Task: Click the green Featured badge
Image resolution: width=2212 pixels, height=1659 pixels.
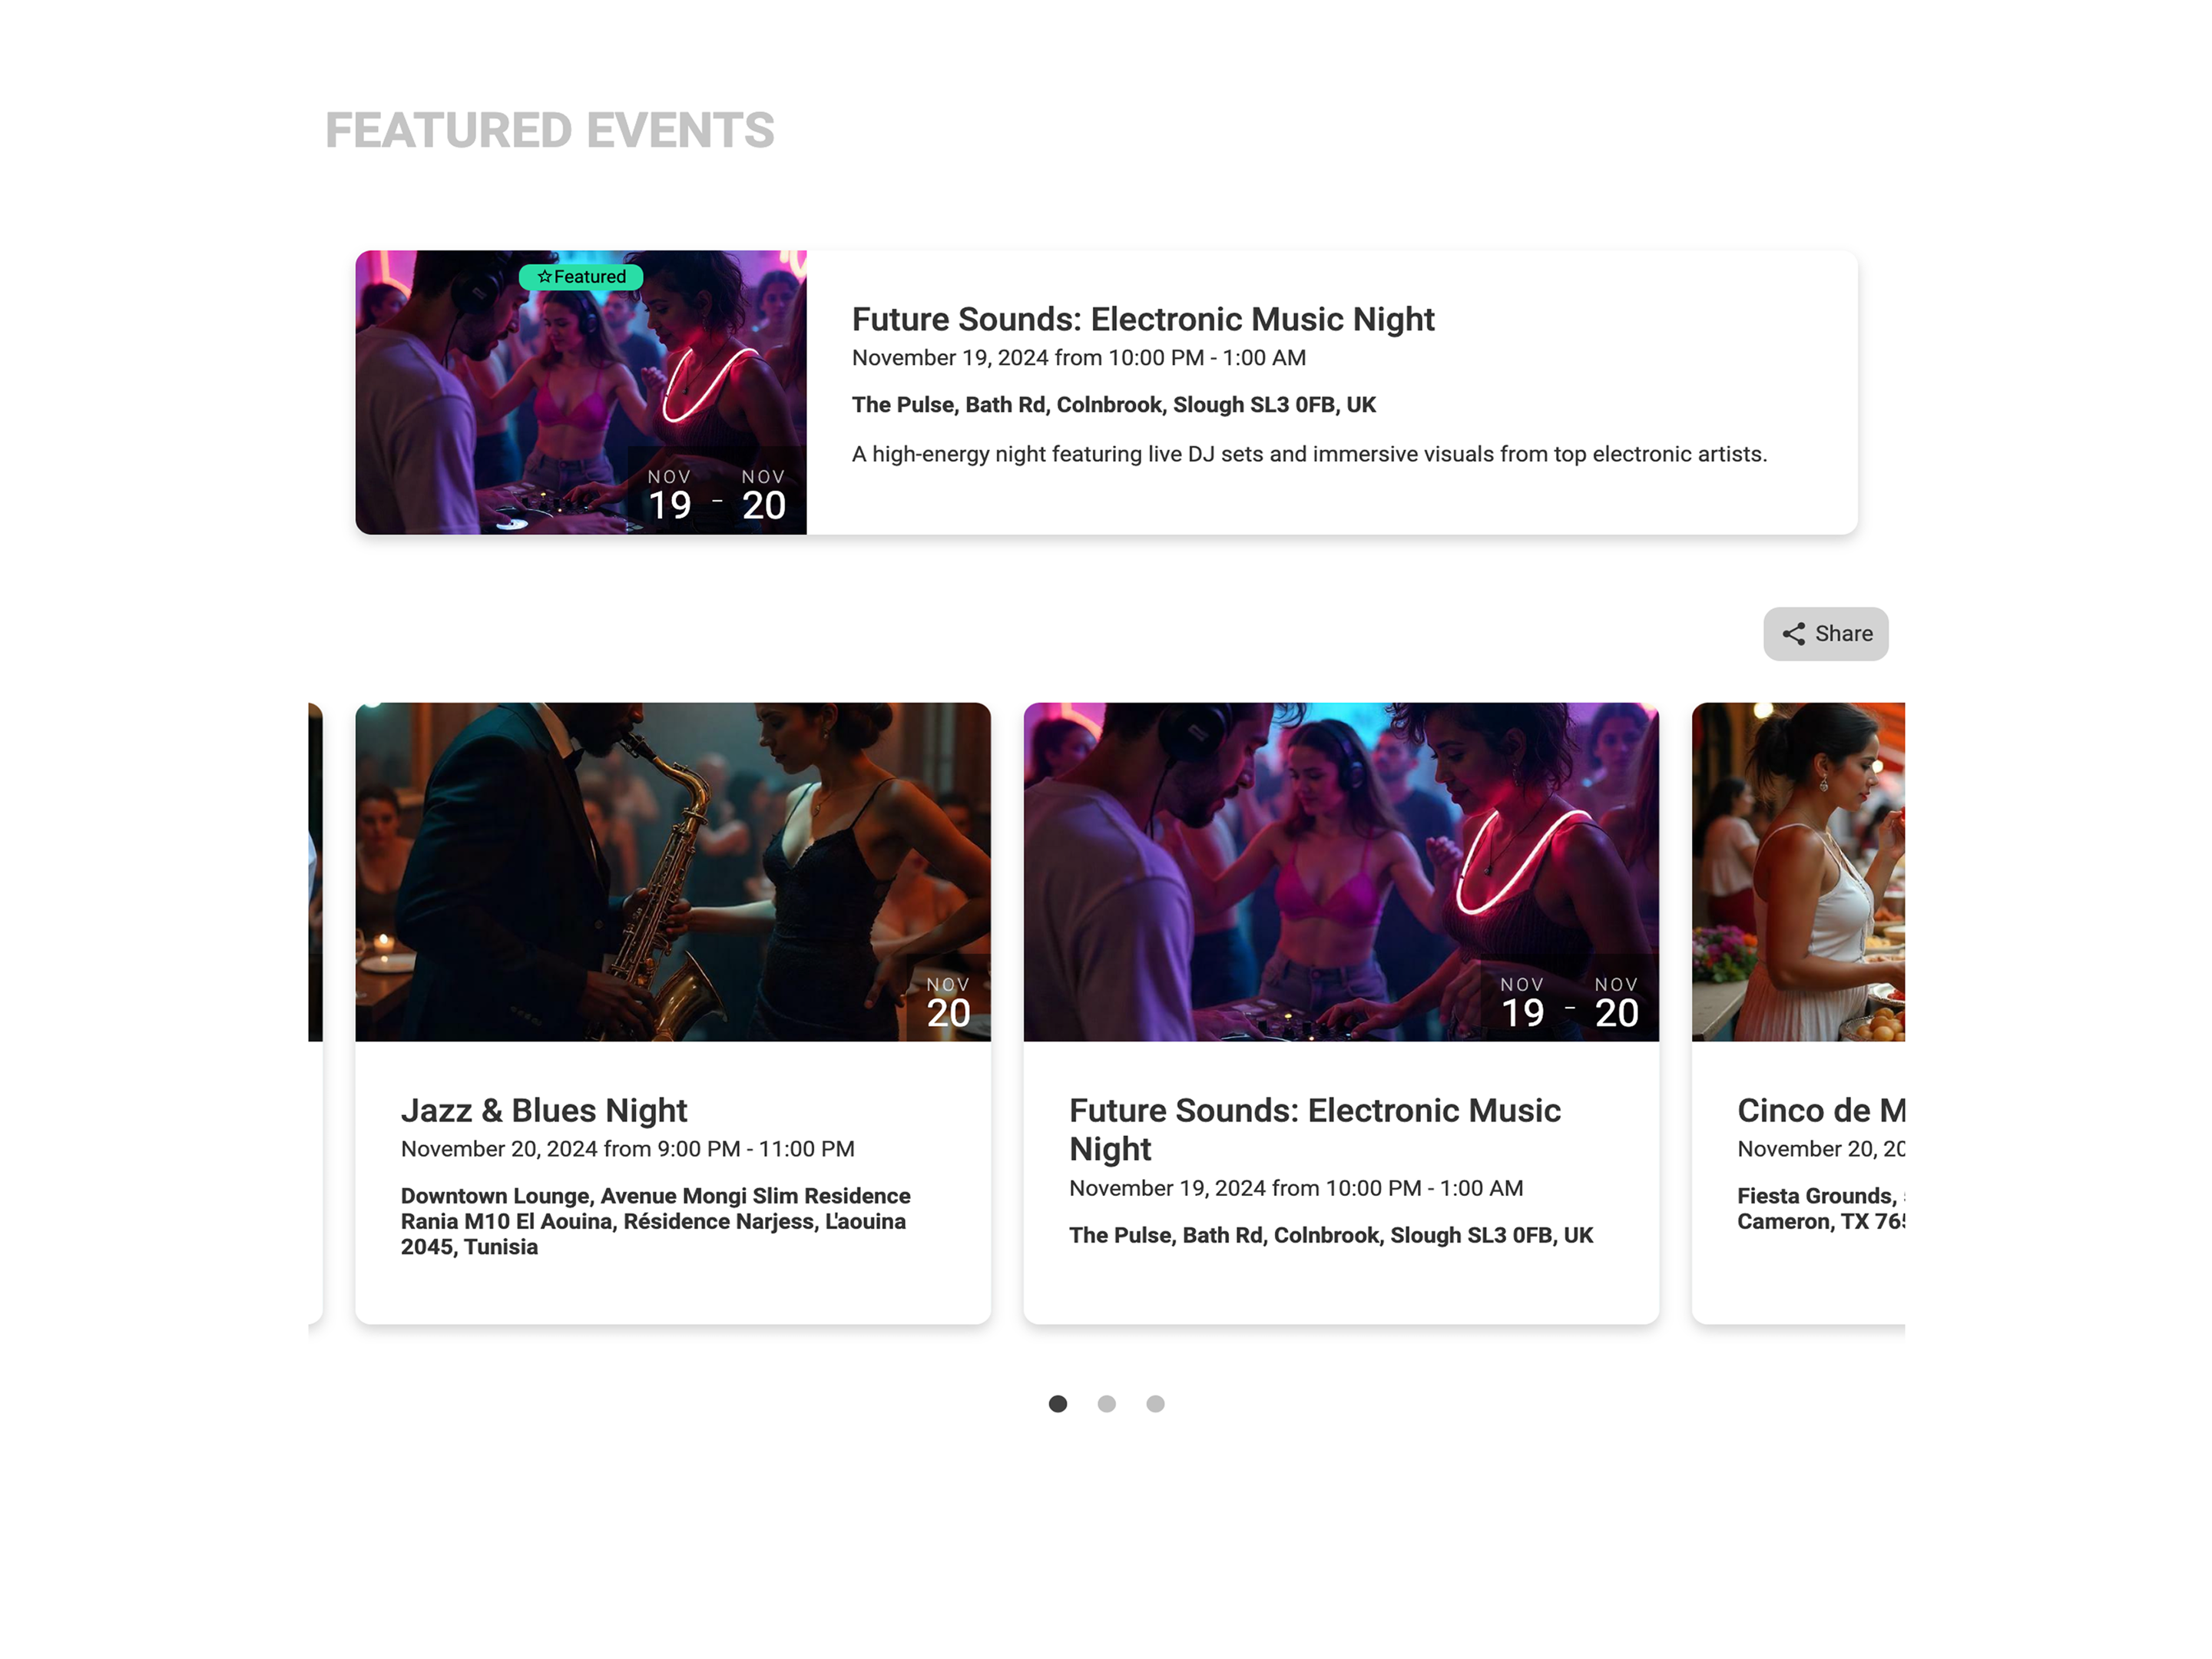Action: pos(581,277)
